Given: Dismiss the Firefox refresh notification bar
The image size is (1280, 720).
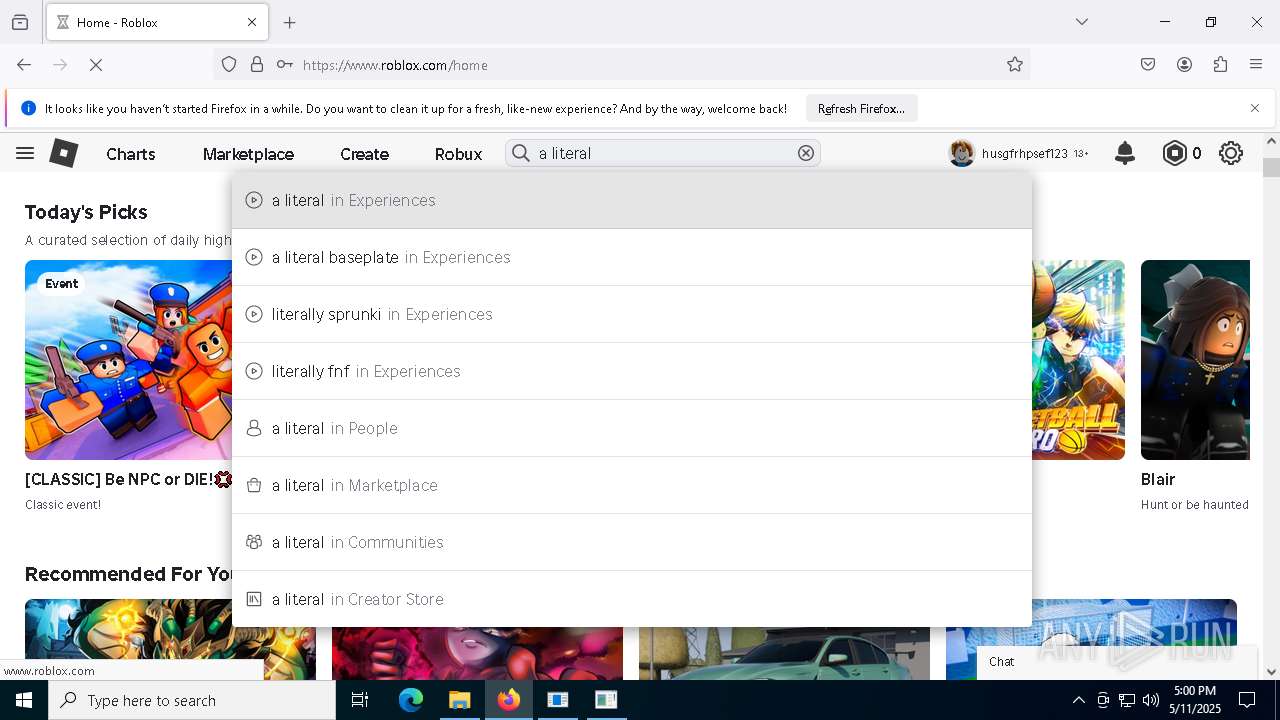Looking at the screenshot, I should 1255,108.
